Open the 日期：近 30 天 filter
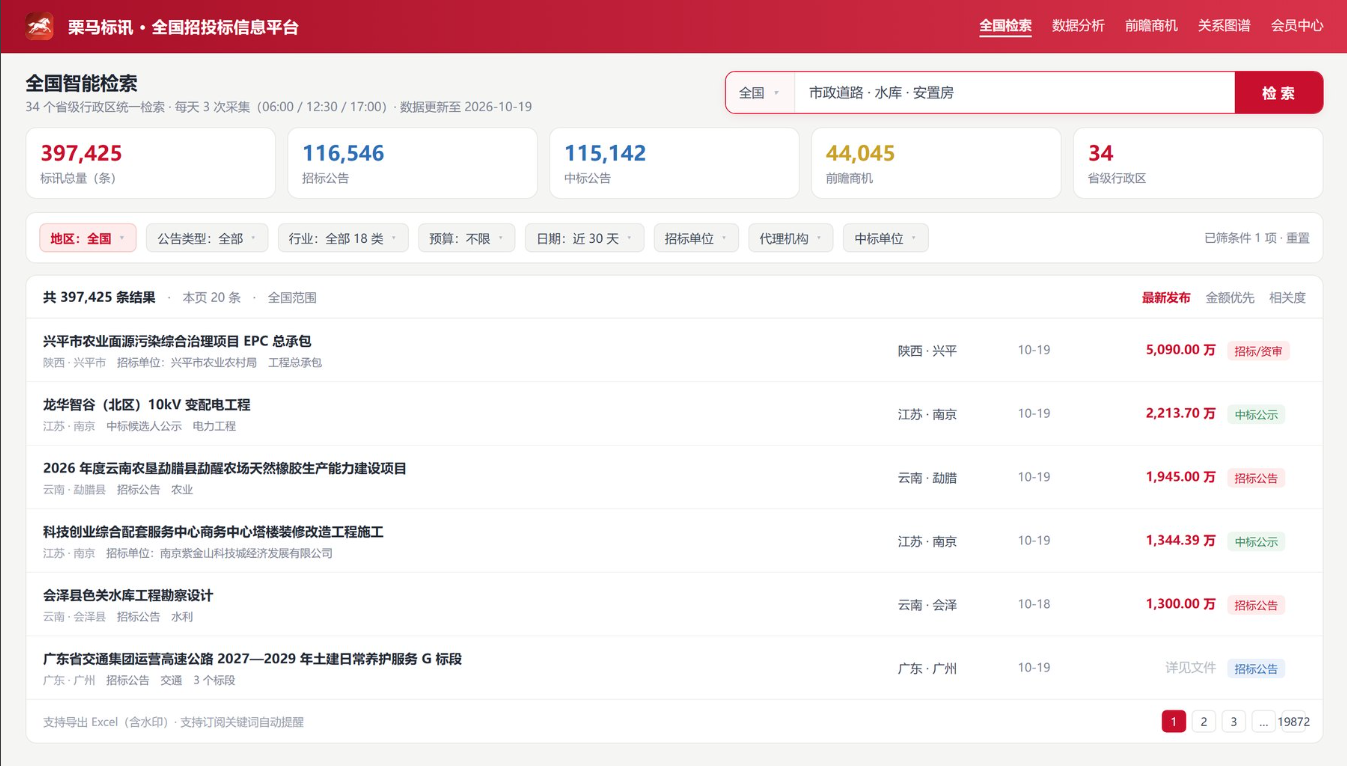 click(584, 239)
